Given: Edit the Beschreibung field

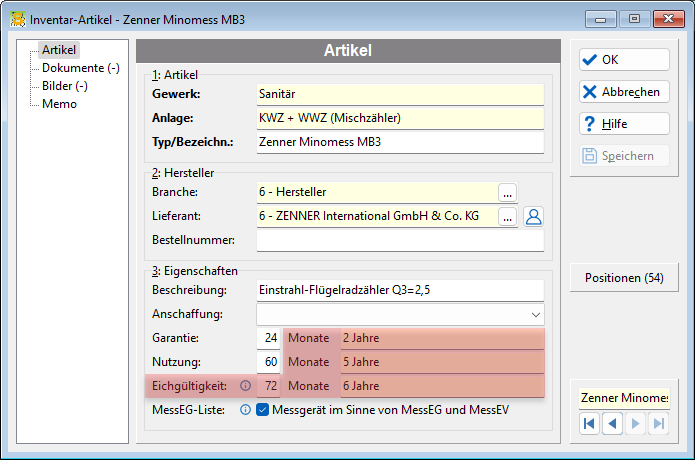Looking at the screenshot, I should (400, 290).
